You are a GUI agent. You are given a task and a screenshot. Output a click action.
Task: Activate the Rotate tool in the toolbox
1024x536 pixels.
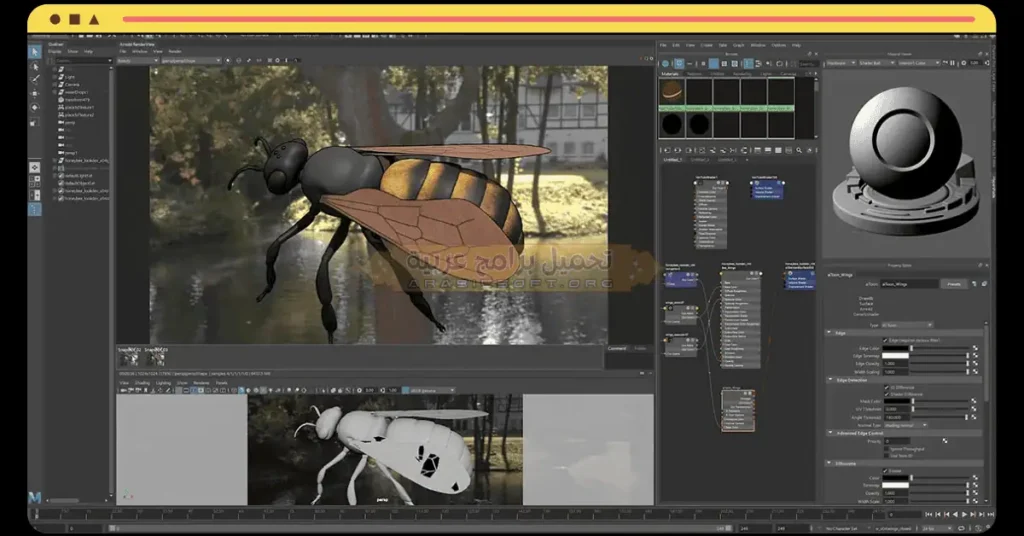[35, 108]
